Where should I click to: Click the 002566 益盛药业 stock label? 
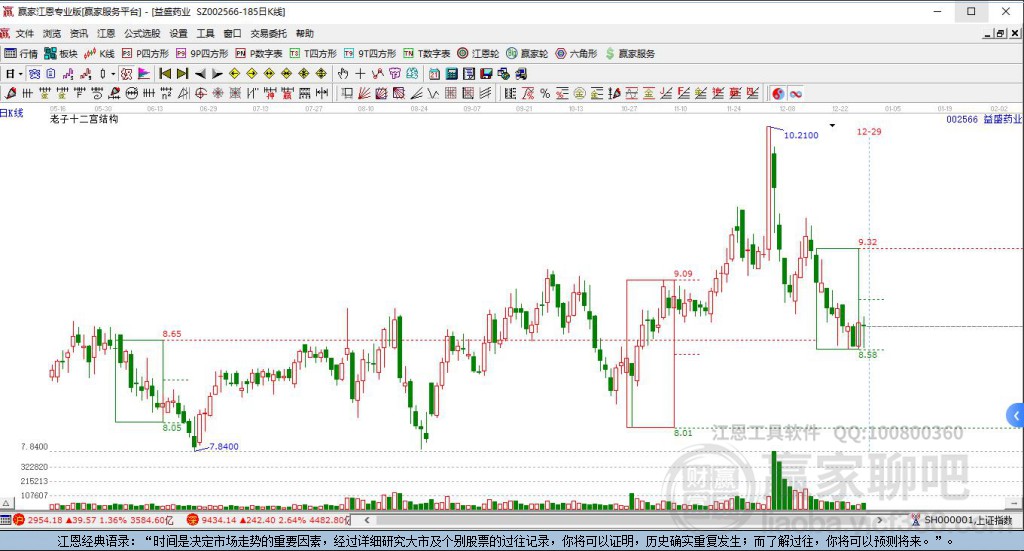click(x=984, y=119)
